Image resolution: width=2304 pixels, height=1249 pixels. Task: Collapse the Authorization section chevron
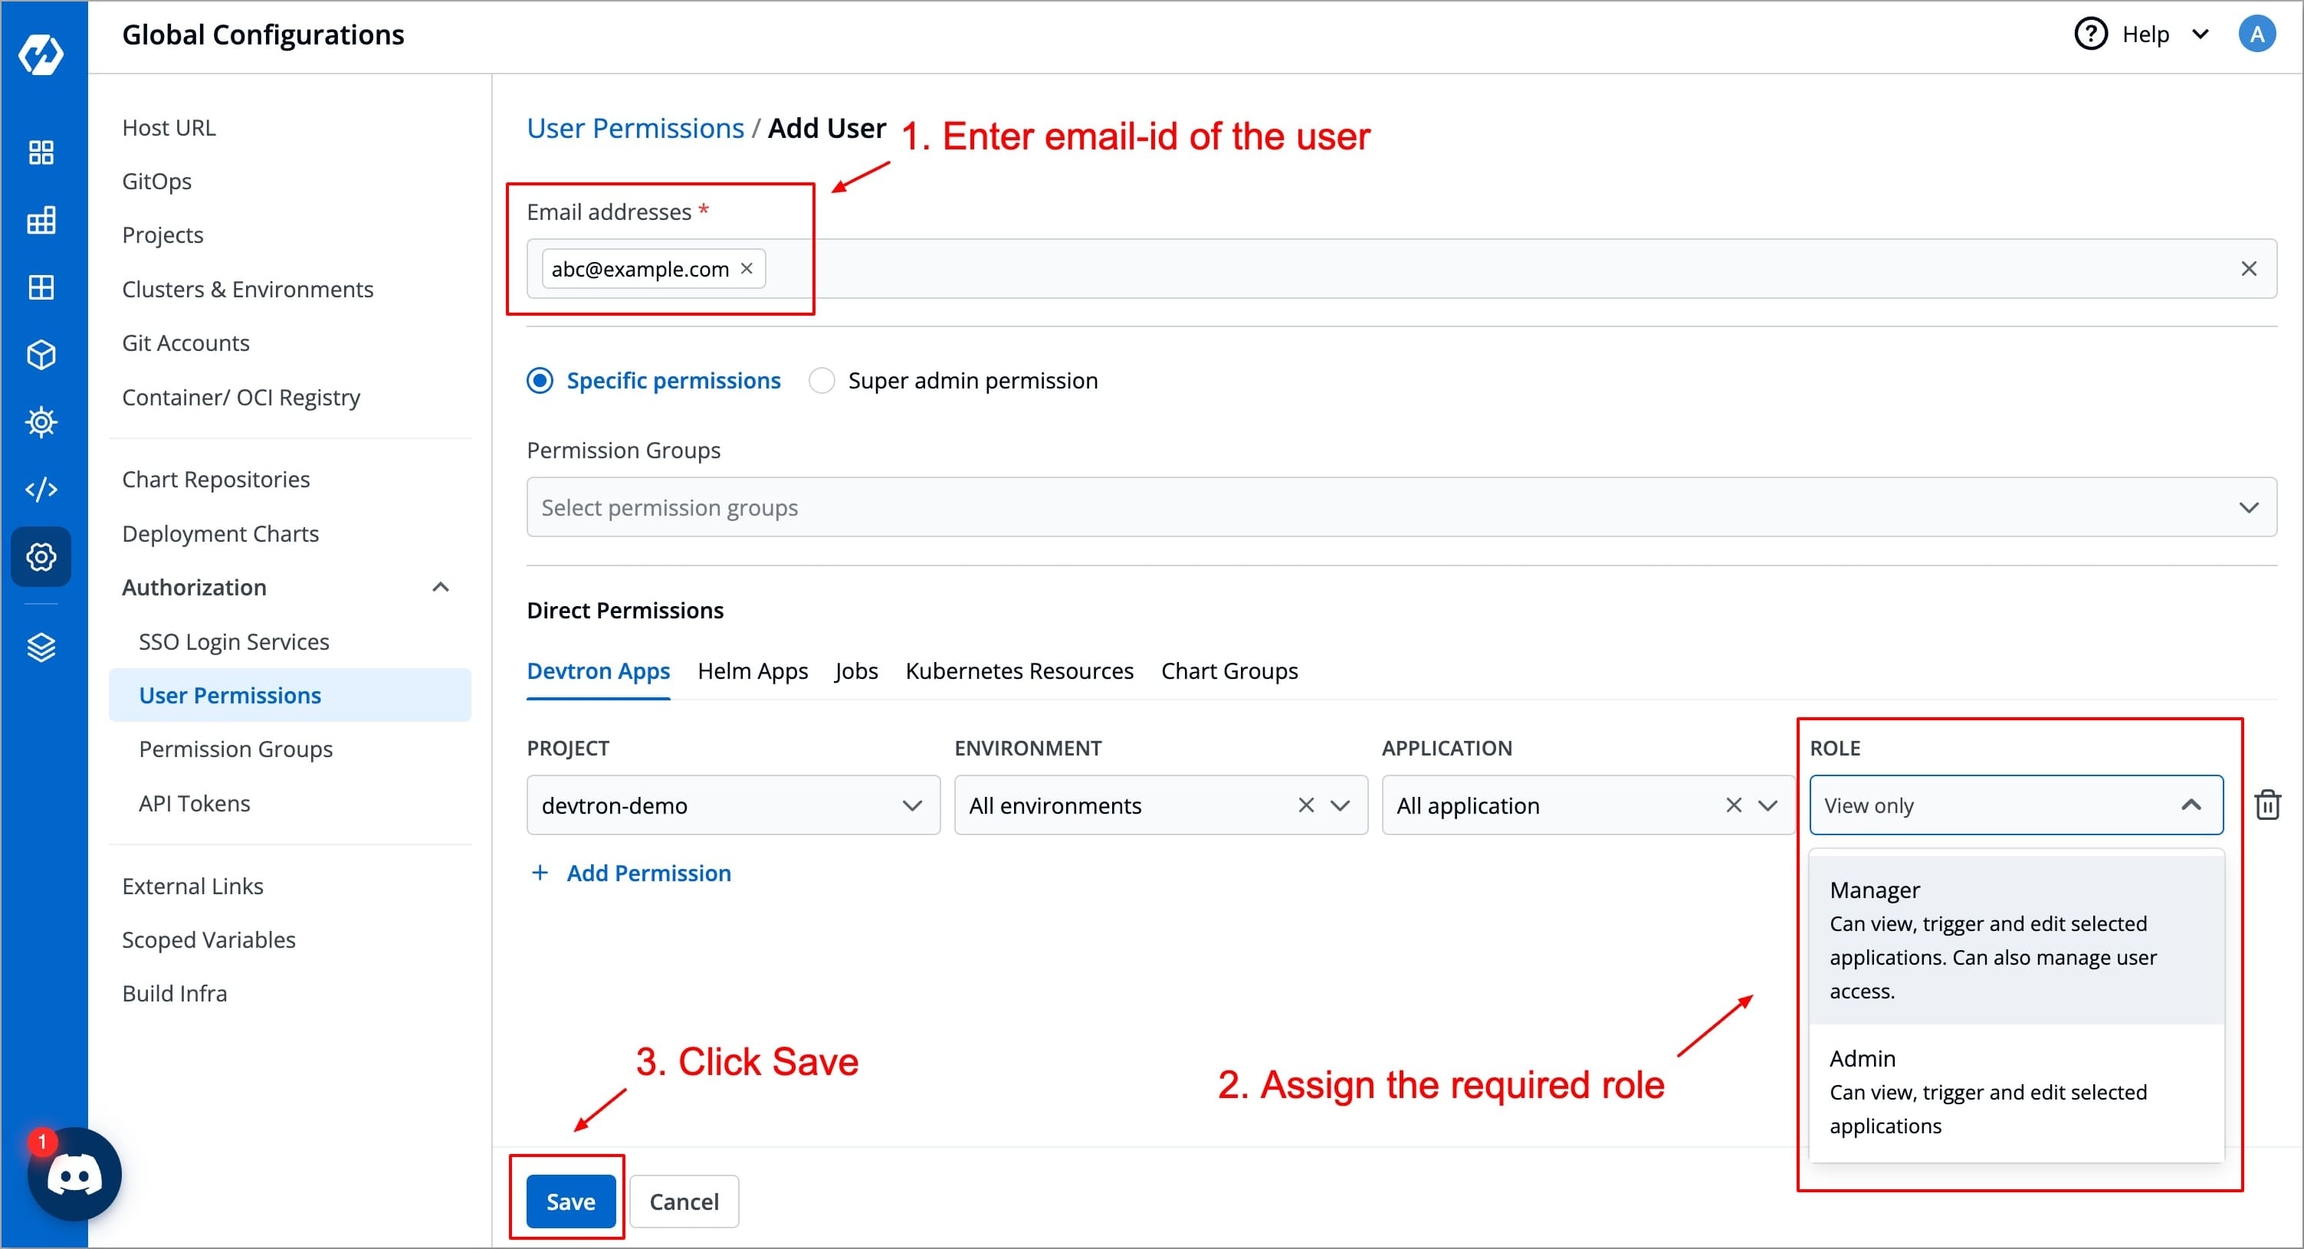coord(440,587)
